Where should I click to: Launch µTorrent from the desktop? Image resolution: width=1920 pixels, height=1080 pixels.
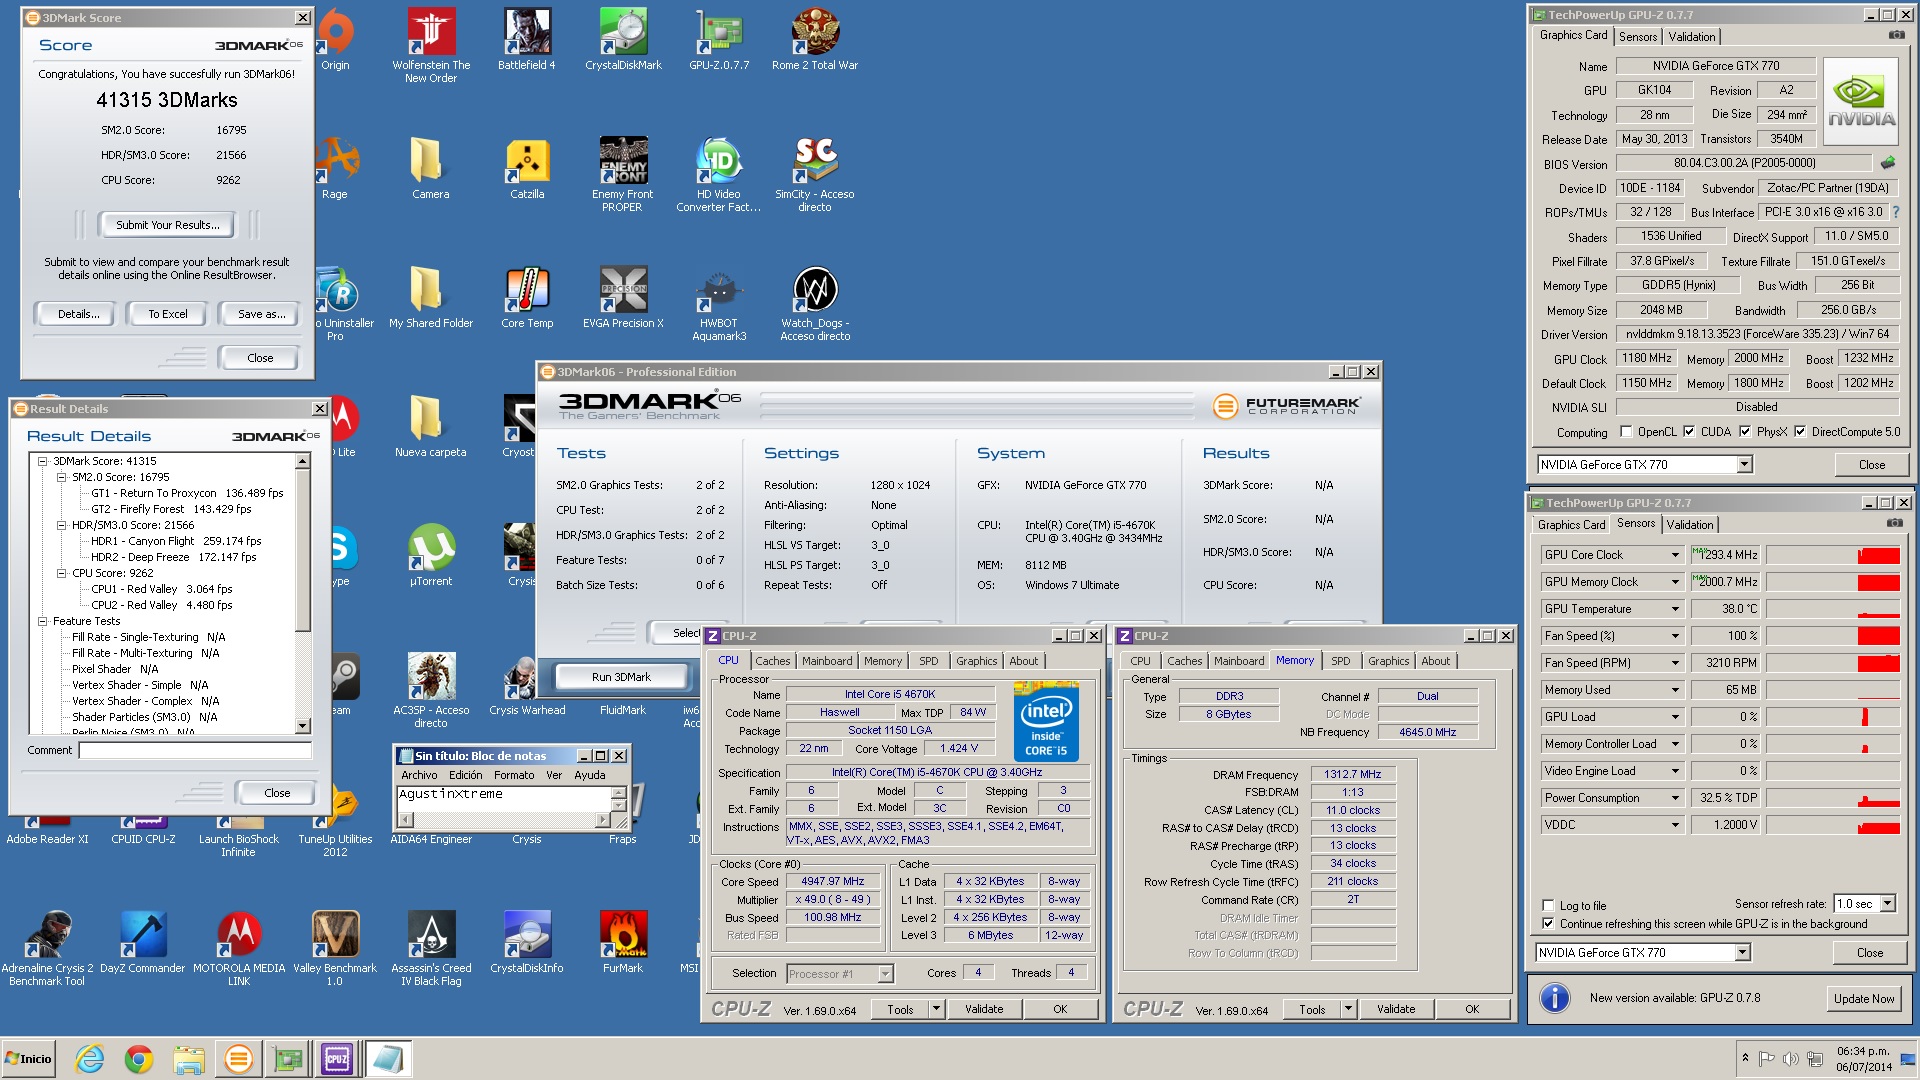click(431, 555)
